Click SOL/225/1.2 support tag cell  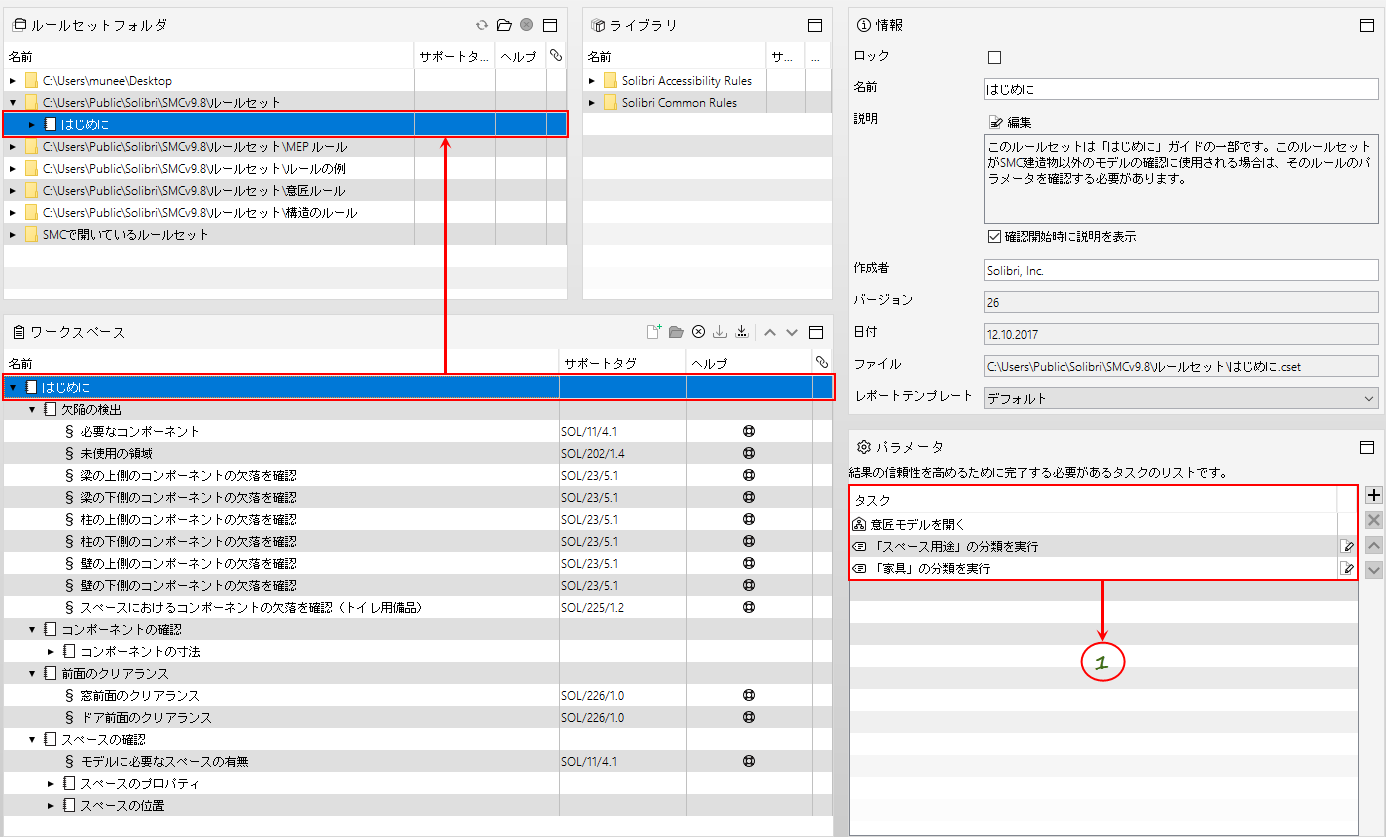pyautogui.click(x=622, y=607)
